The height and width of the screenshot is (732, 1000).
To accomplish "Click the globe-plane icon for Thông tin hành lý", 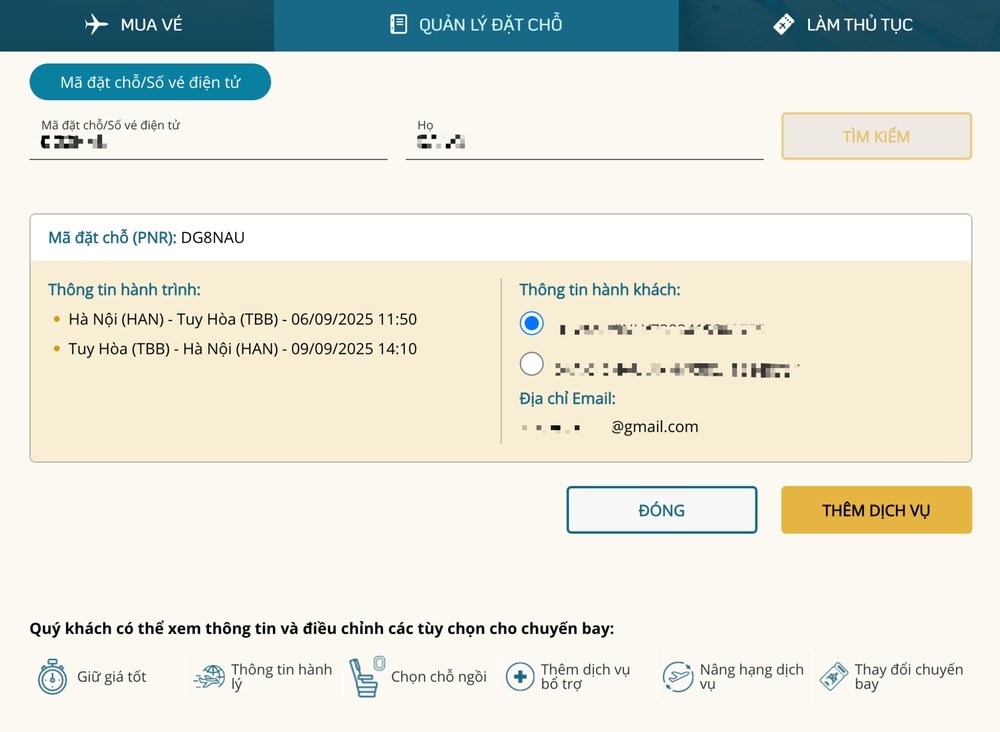I will 209,676.
